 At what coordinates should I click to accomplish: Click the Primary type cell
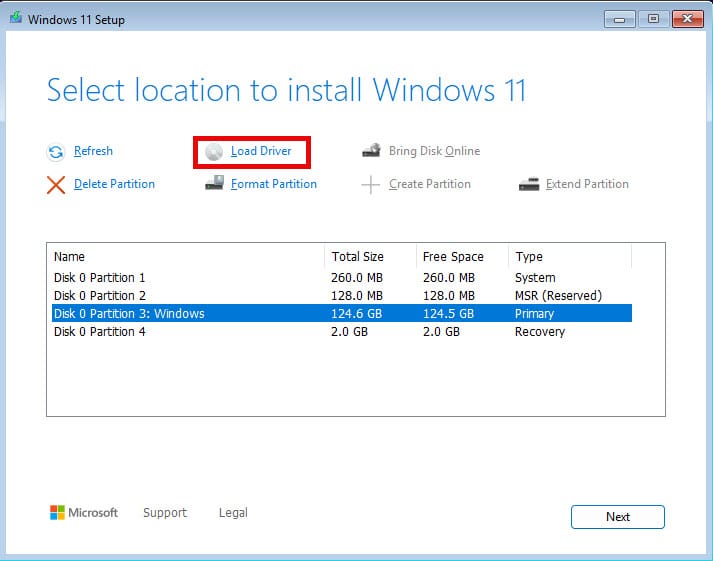pos(534,314)
